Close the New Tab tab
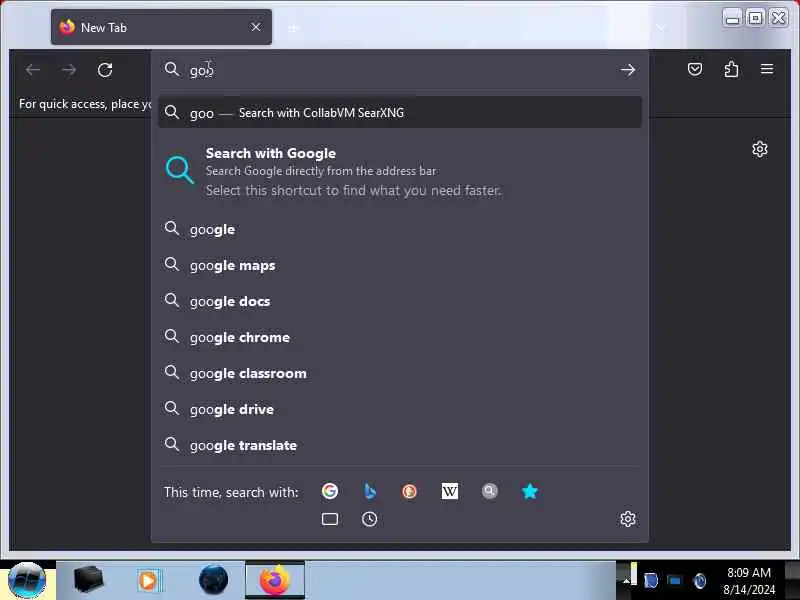 [x=256, y=27]
